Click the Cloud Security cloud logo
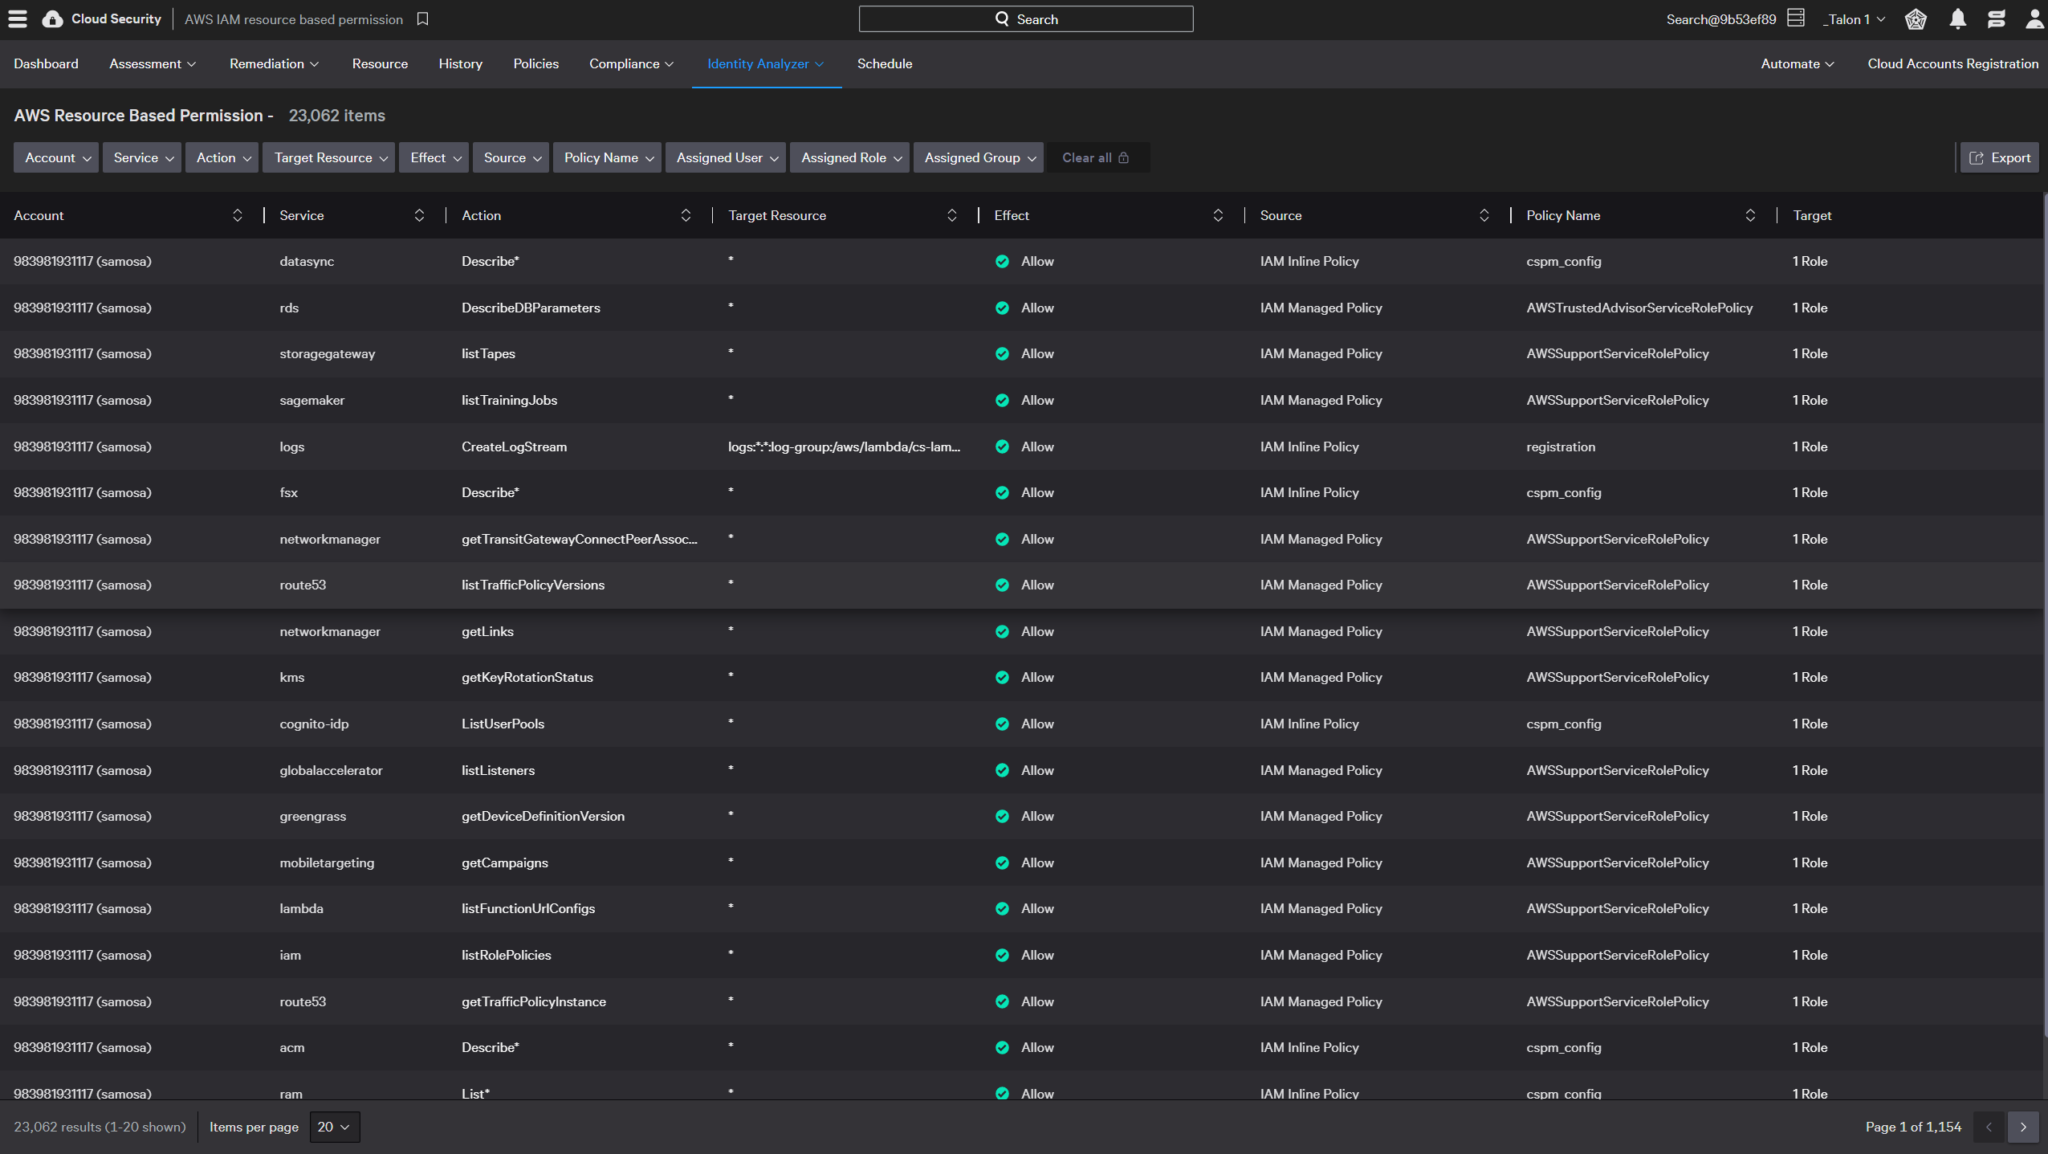 [x=53, y=18]
